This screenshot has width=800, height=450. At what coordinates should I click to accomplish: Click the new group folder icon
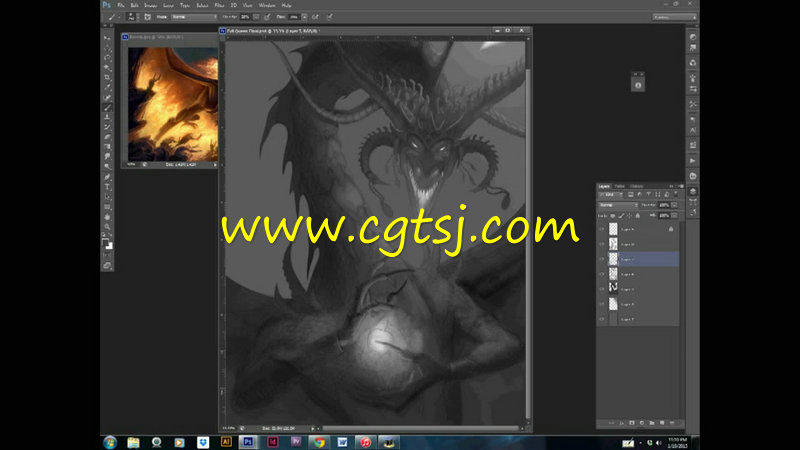point(652,423)
